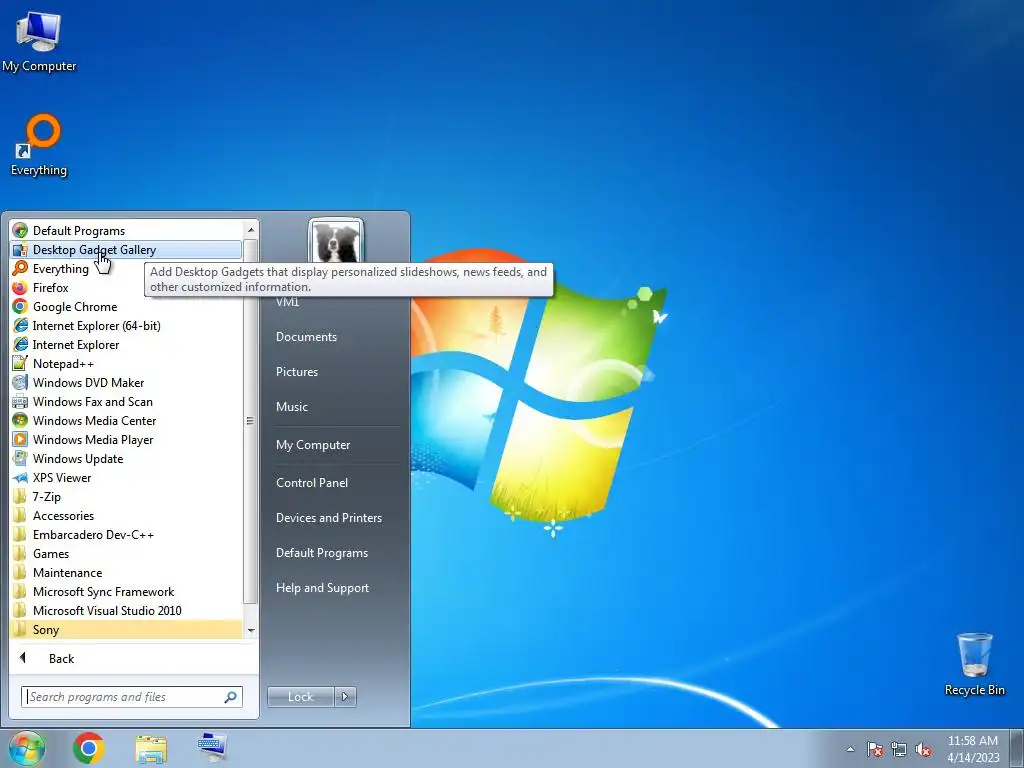Viewport: 1024px width, 768px height.
Task: Click the on-screen keyboard taskbar icon
Action: [212, 747]
